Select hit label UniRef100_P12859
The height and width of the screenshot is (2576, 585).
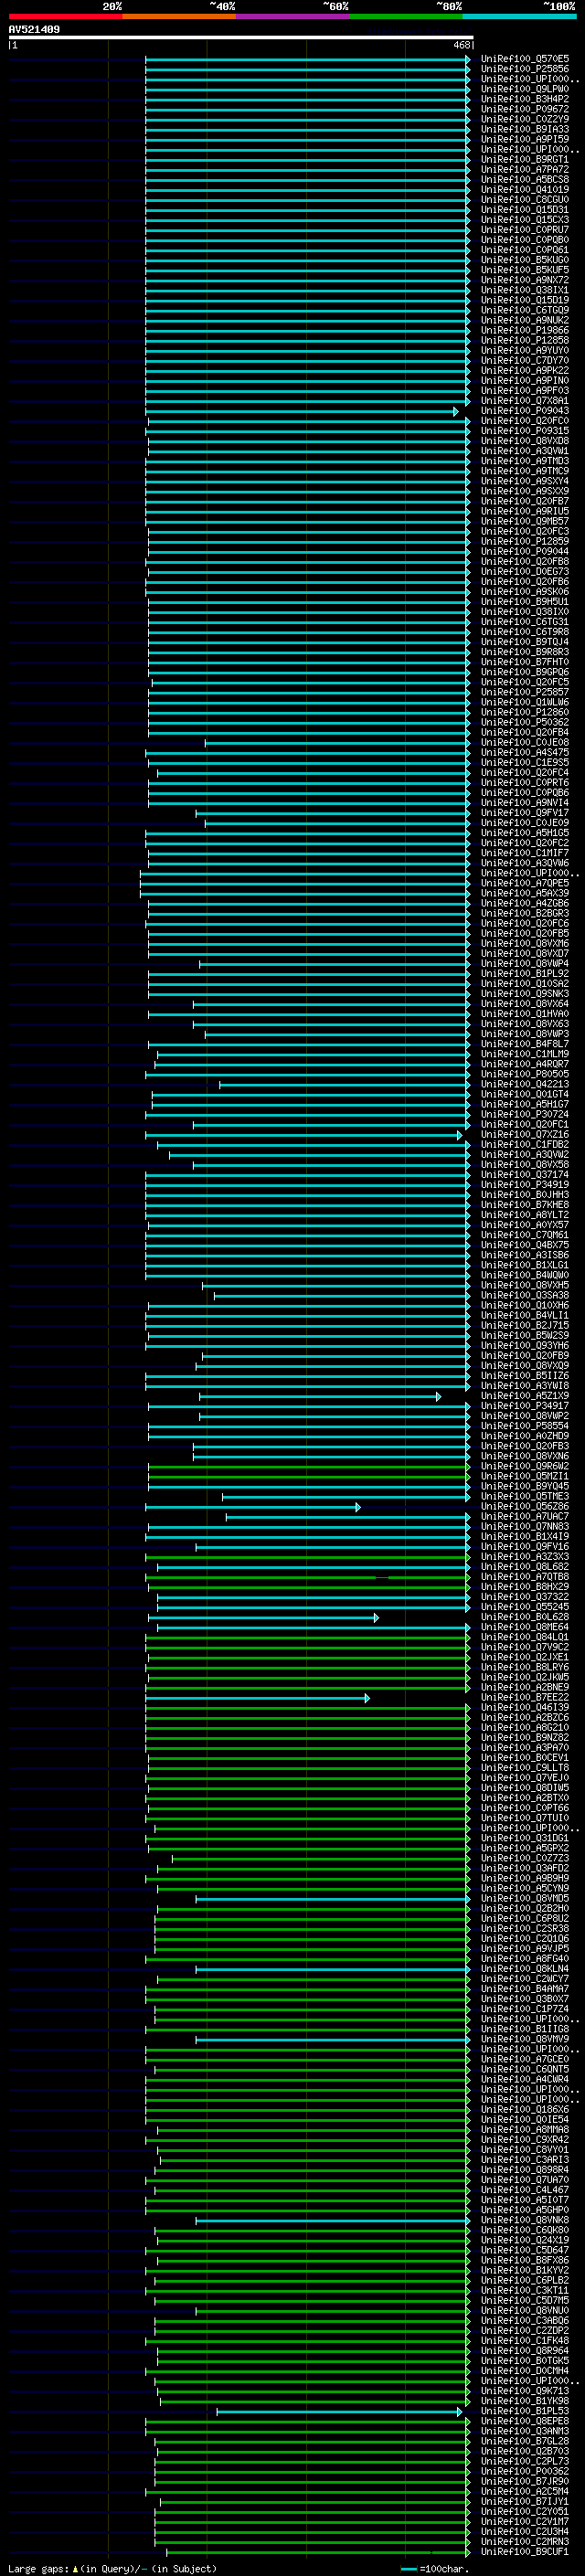coord(525,541)
